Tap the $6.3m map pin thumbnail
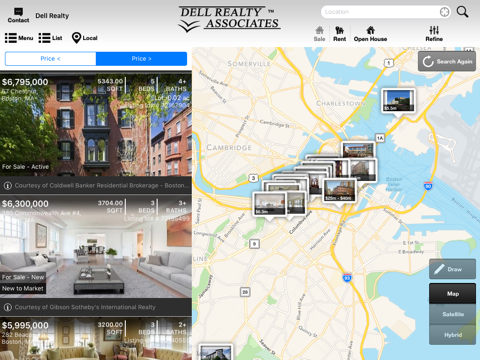The height and width of the screenshot is (360, 480). 270,204
